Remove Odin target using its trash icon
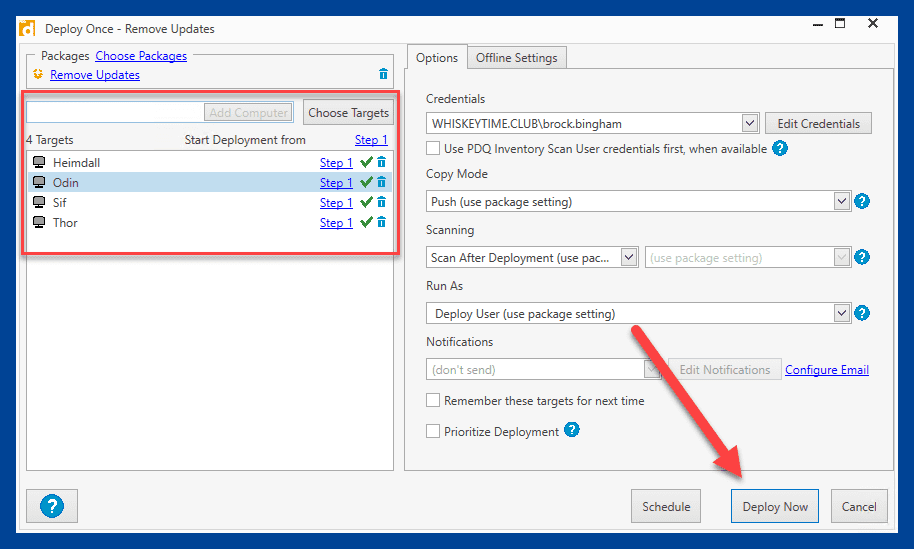This screenshot has width=914, height=549. coord(381,182)
